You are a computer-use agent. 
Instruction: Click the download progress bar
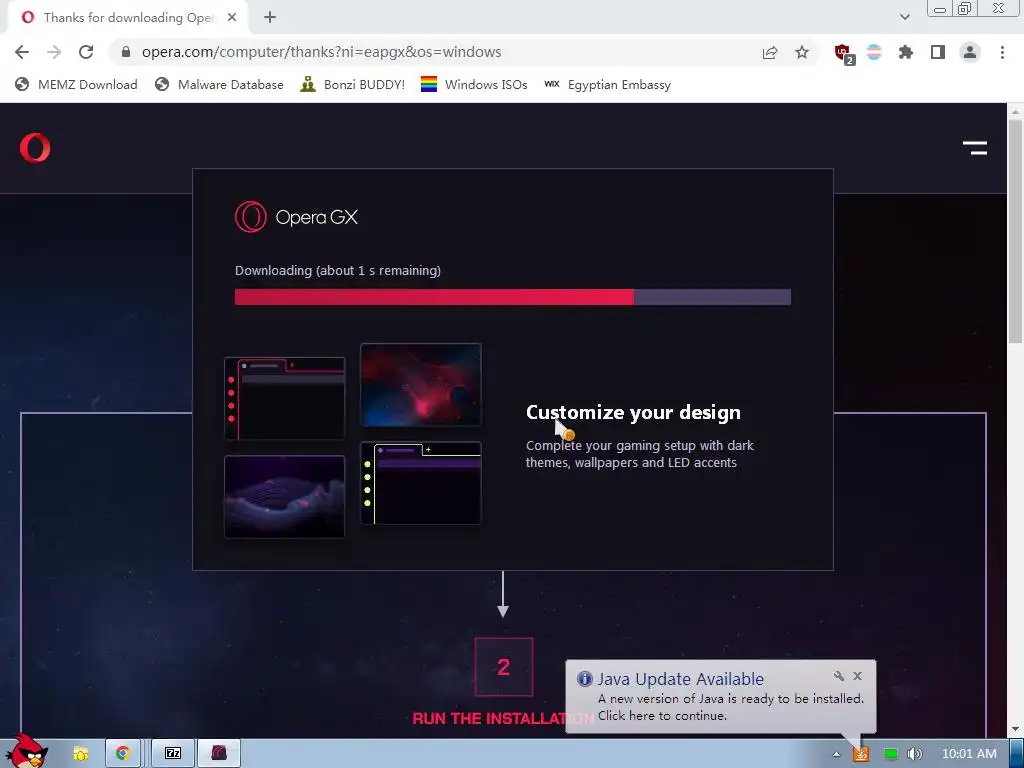[513, 297]
